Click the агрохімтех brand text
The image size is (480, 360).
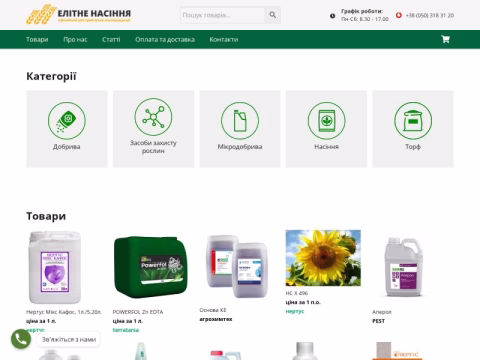coord(216,319)
